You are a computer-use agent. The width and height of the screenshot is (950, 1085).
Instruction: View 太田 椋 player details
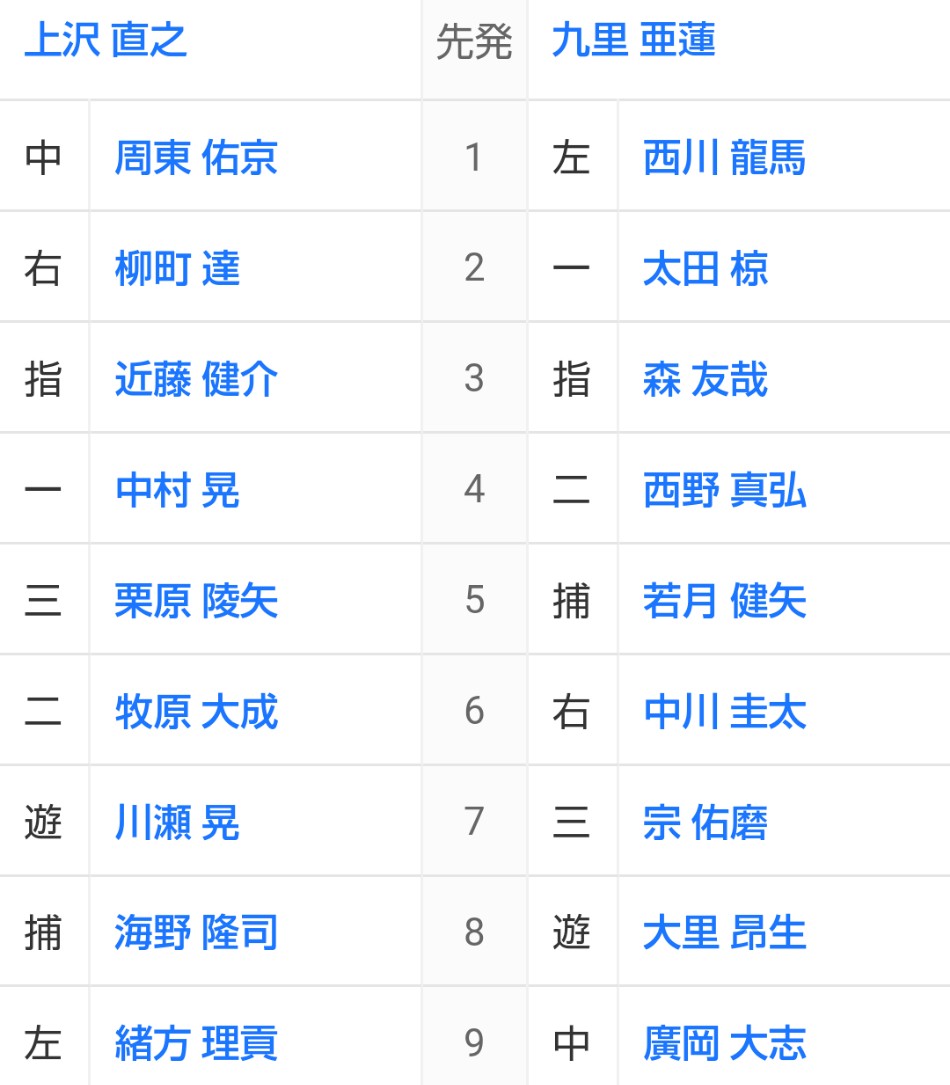[x=705, y=269]
